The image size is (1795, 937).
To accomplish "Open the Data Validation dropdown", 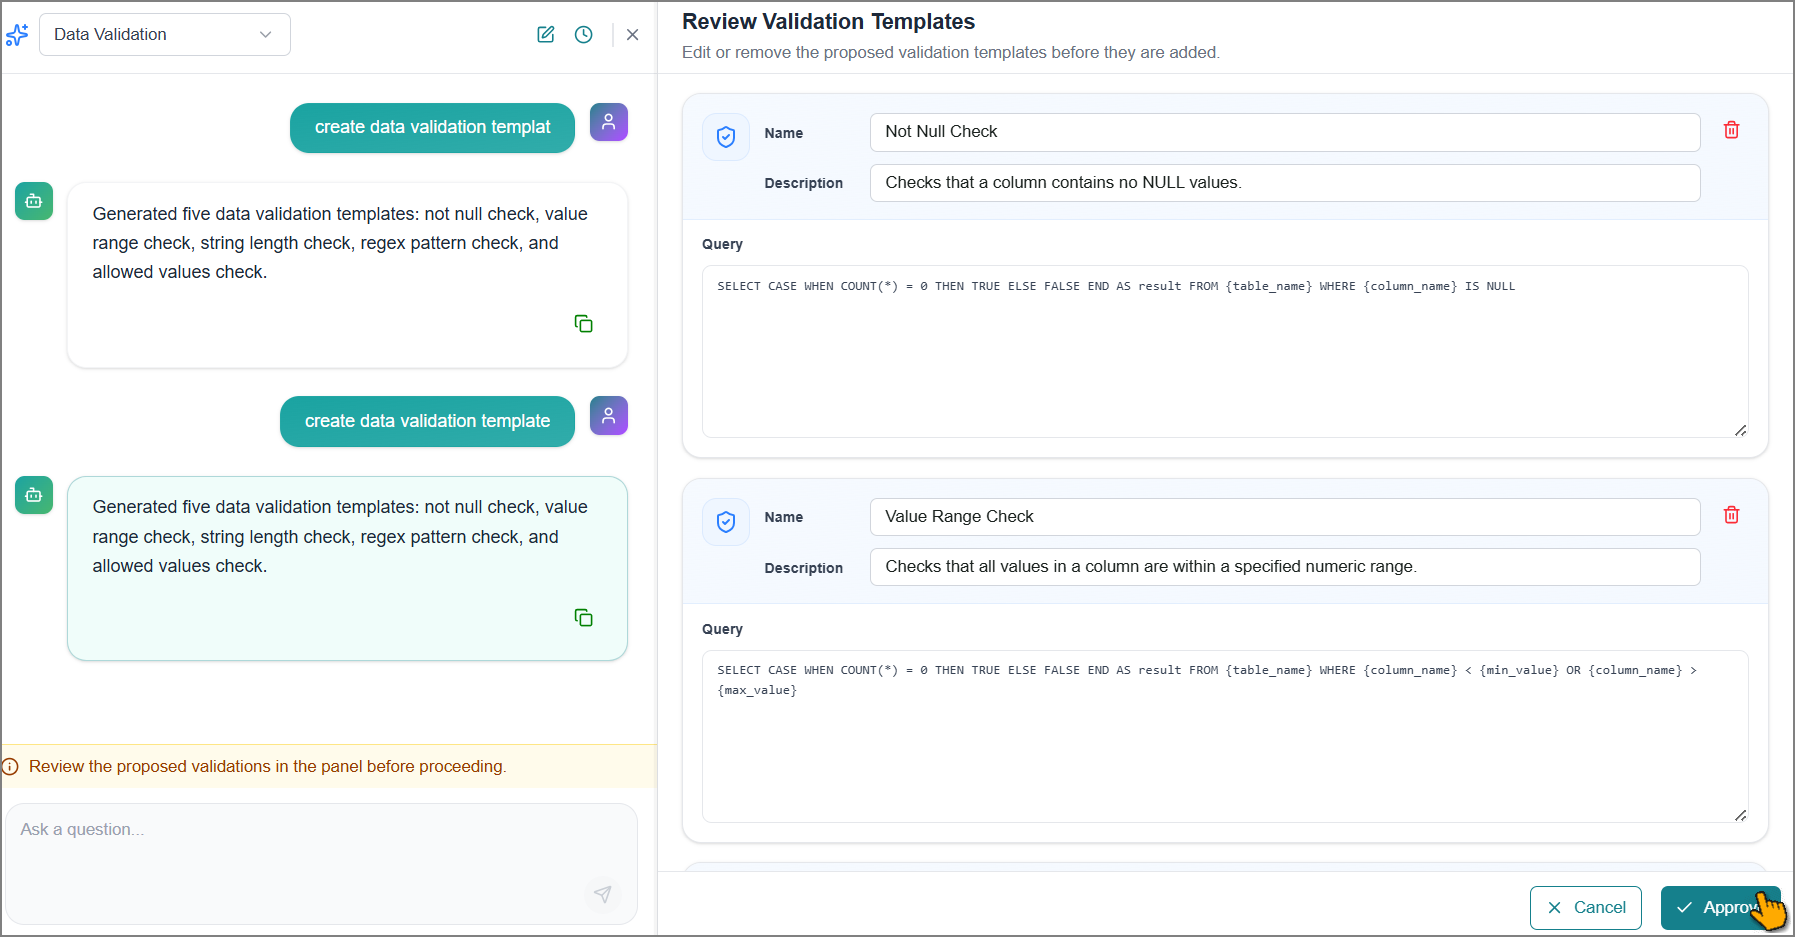I will (x=165, y=34).
